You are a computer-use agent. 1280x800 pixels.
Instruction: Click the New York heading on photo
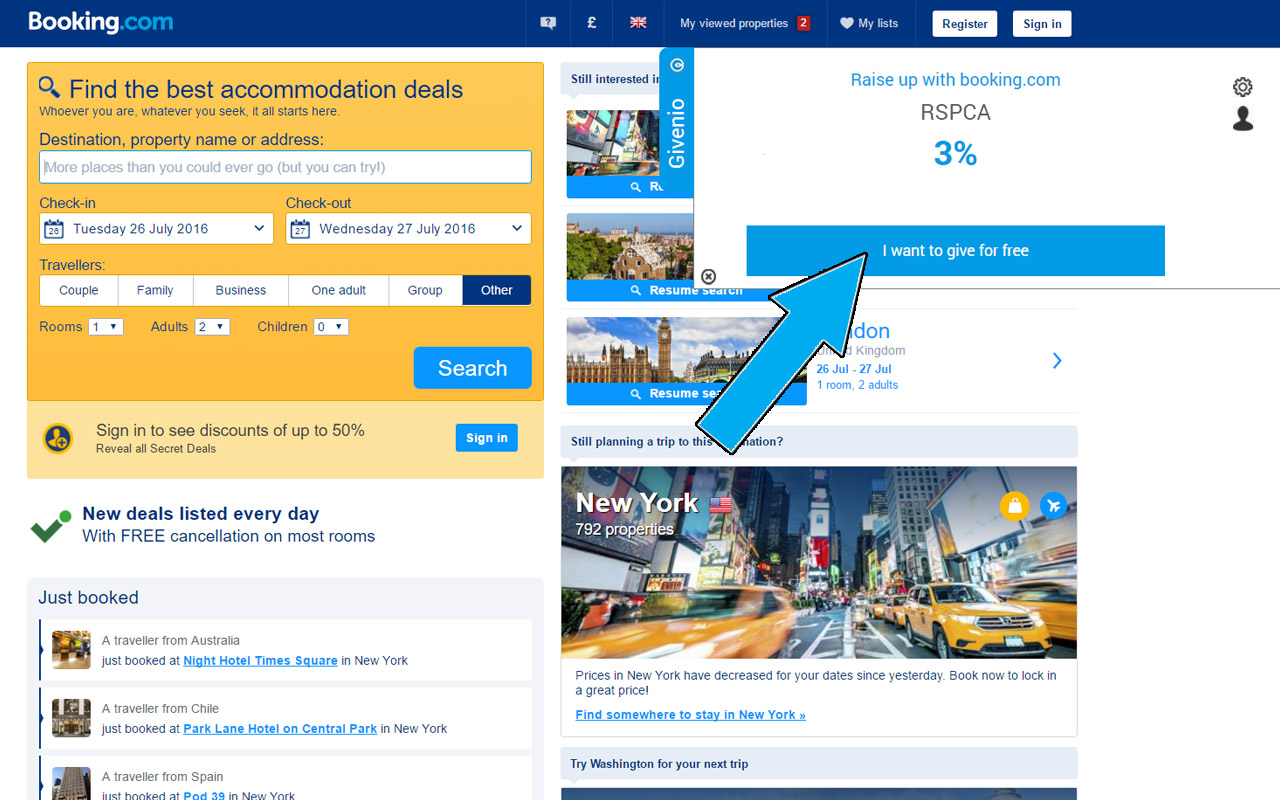[637, 502]
